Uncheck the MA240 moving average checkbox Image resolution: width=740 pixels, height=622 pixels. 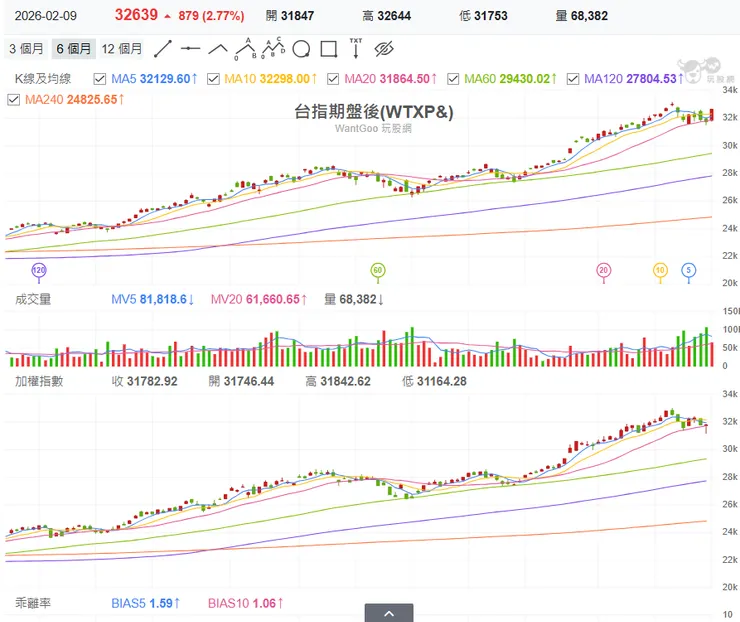tap(14, 100)
